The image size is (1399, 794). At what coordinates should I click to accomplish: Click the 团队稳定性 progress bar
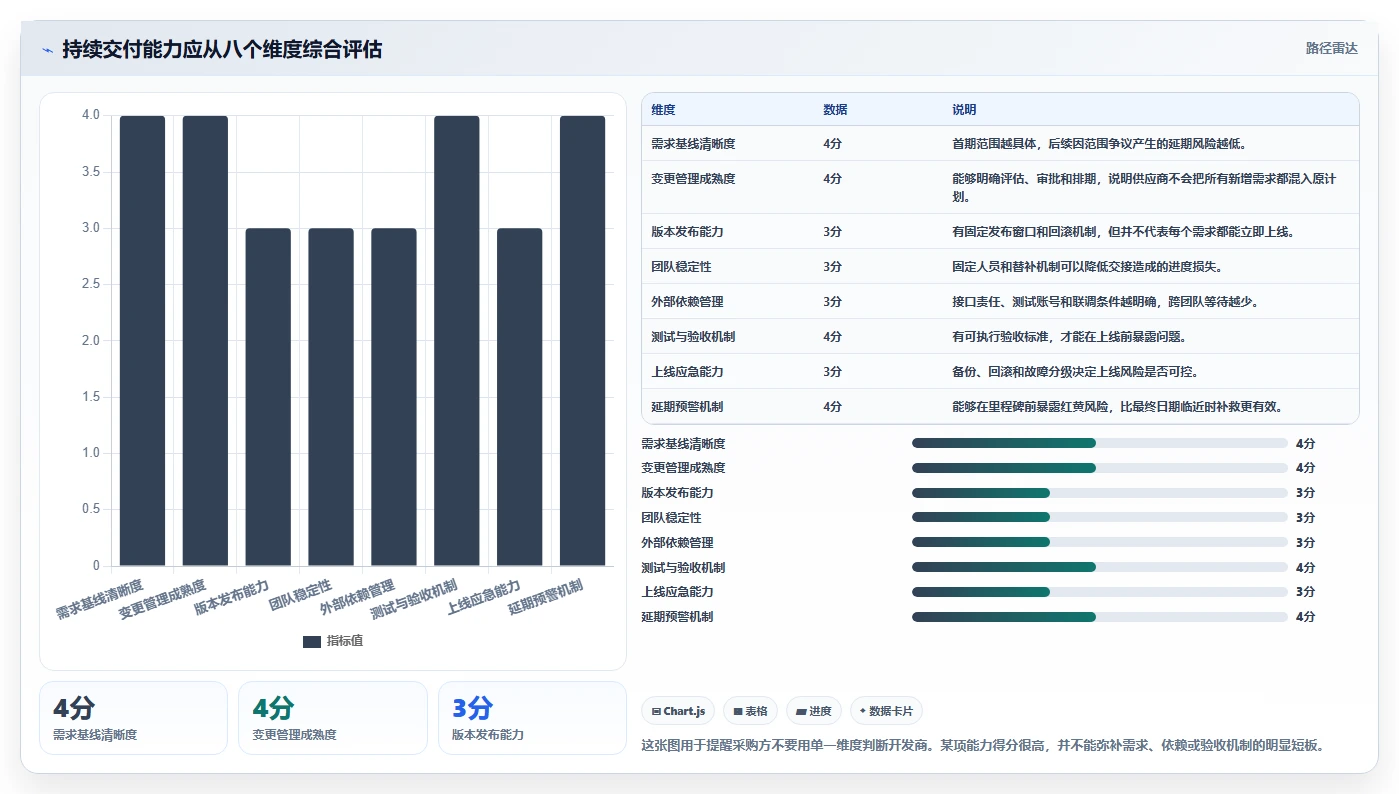[1100, 517]
